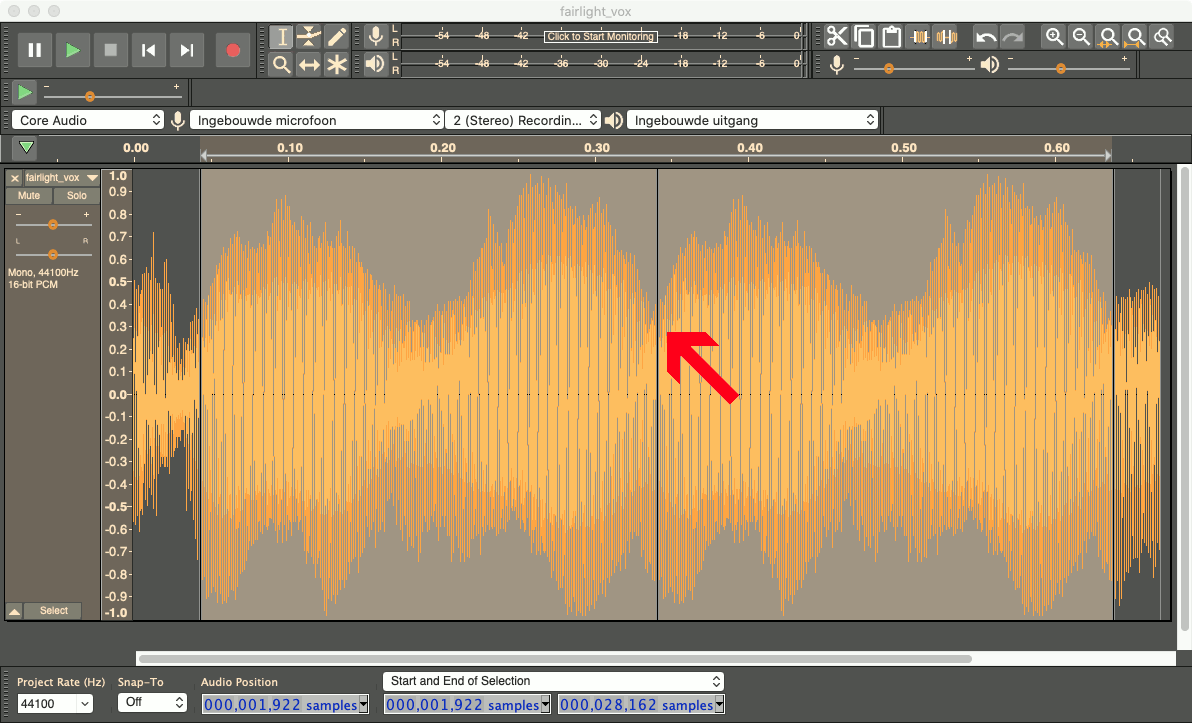Undo the last edit
This screenshot has width=1192, height=723.
point(985,36)
